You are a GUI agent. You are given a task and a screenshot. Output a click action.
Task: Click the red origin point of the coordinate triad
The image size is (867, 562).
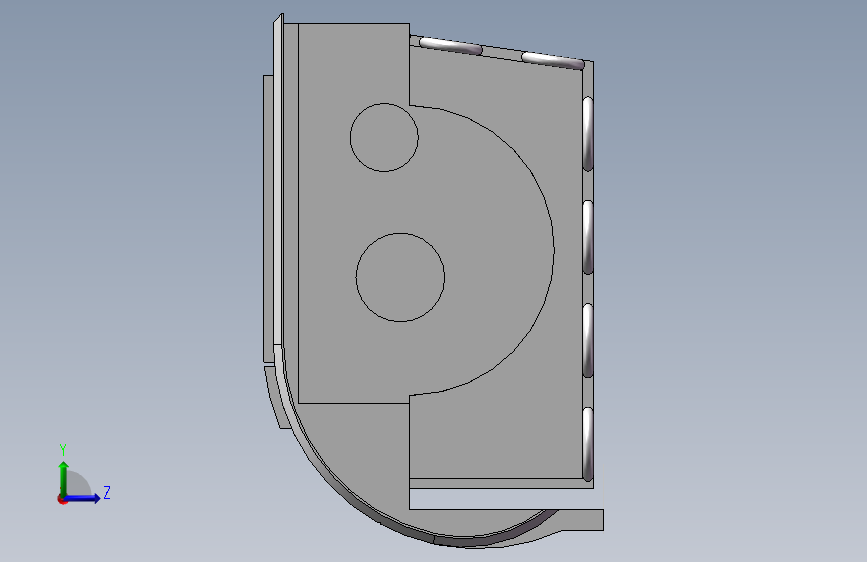point(62,499)
